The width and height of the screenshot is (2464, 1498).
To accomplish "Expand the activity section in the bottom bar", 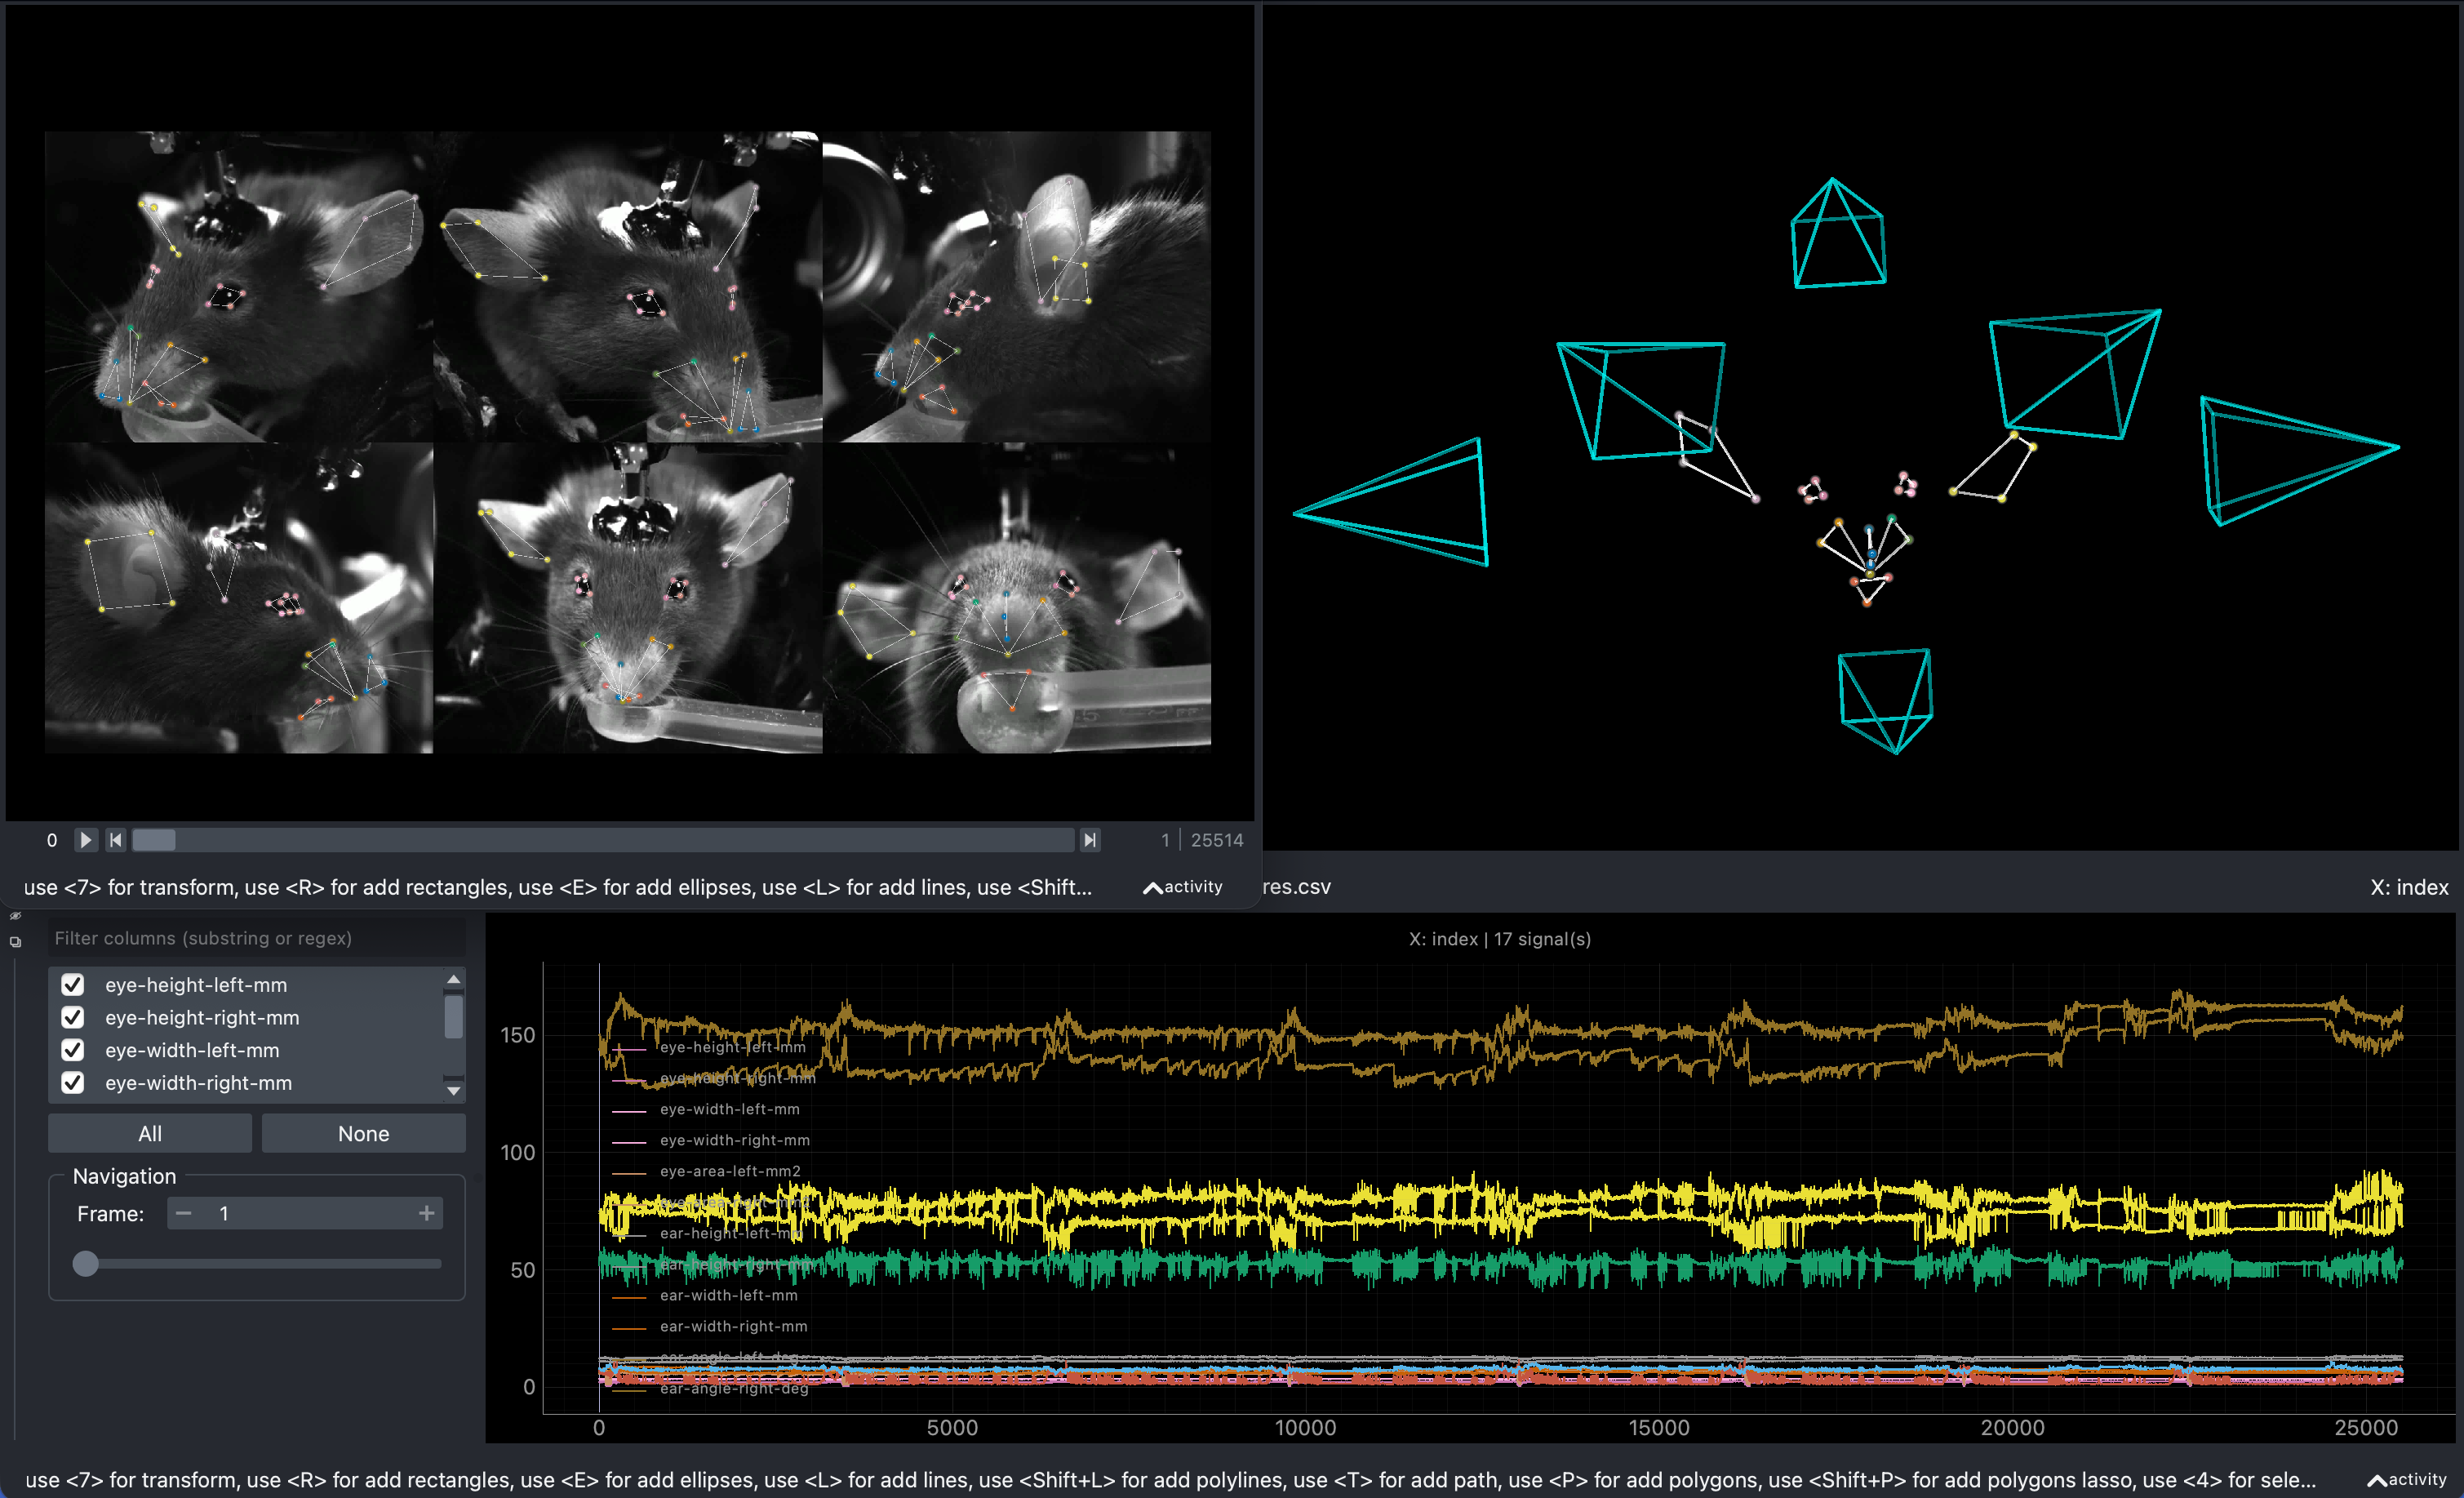I will click(x=2408, y=1480).
